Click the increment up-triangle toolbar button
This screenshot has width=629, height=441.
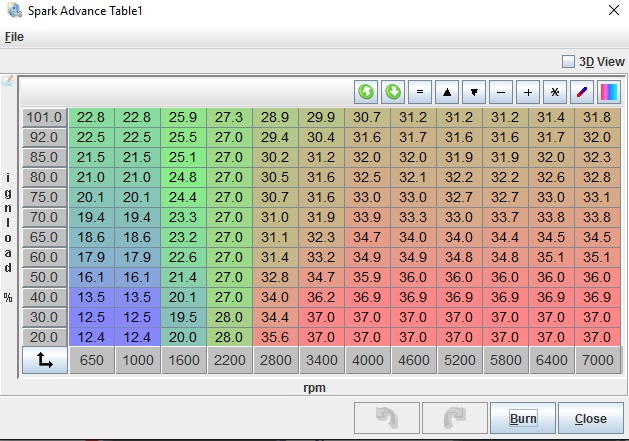pyautogui.click(x=447, y=92)
